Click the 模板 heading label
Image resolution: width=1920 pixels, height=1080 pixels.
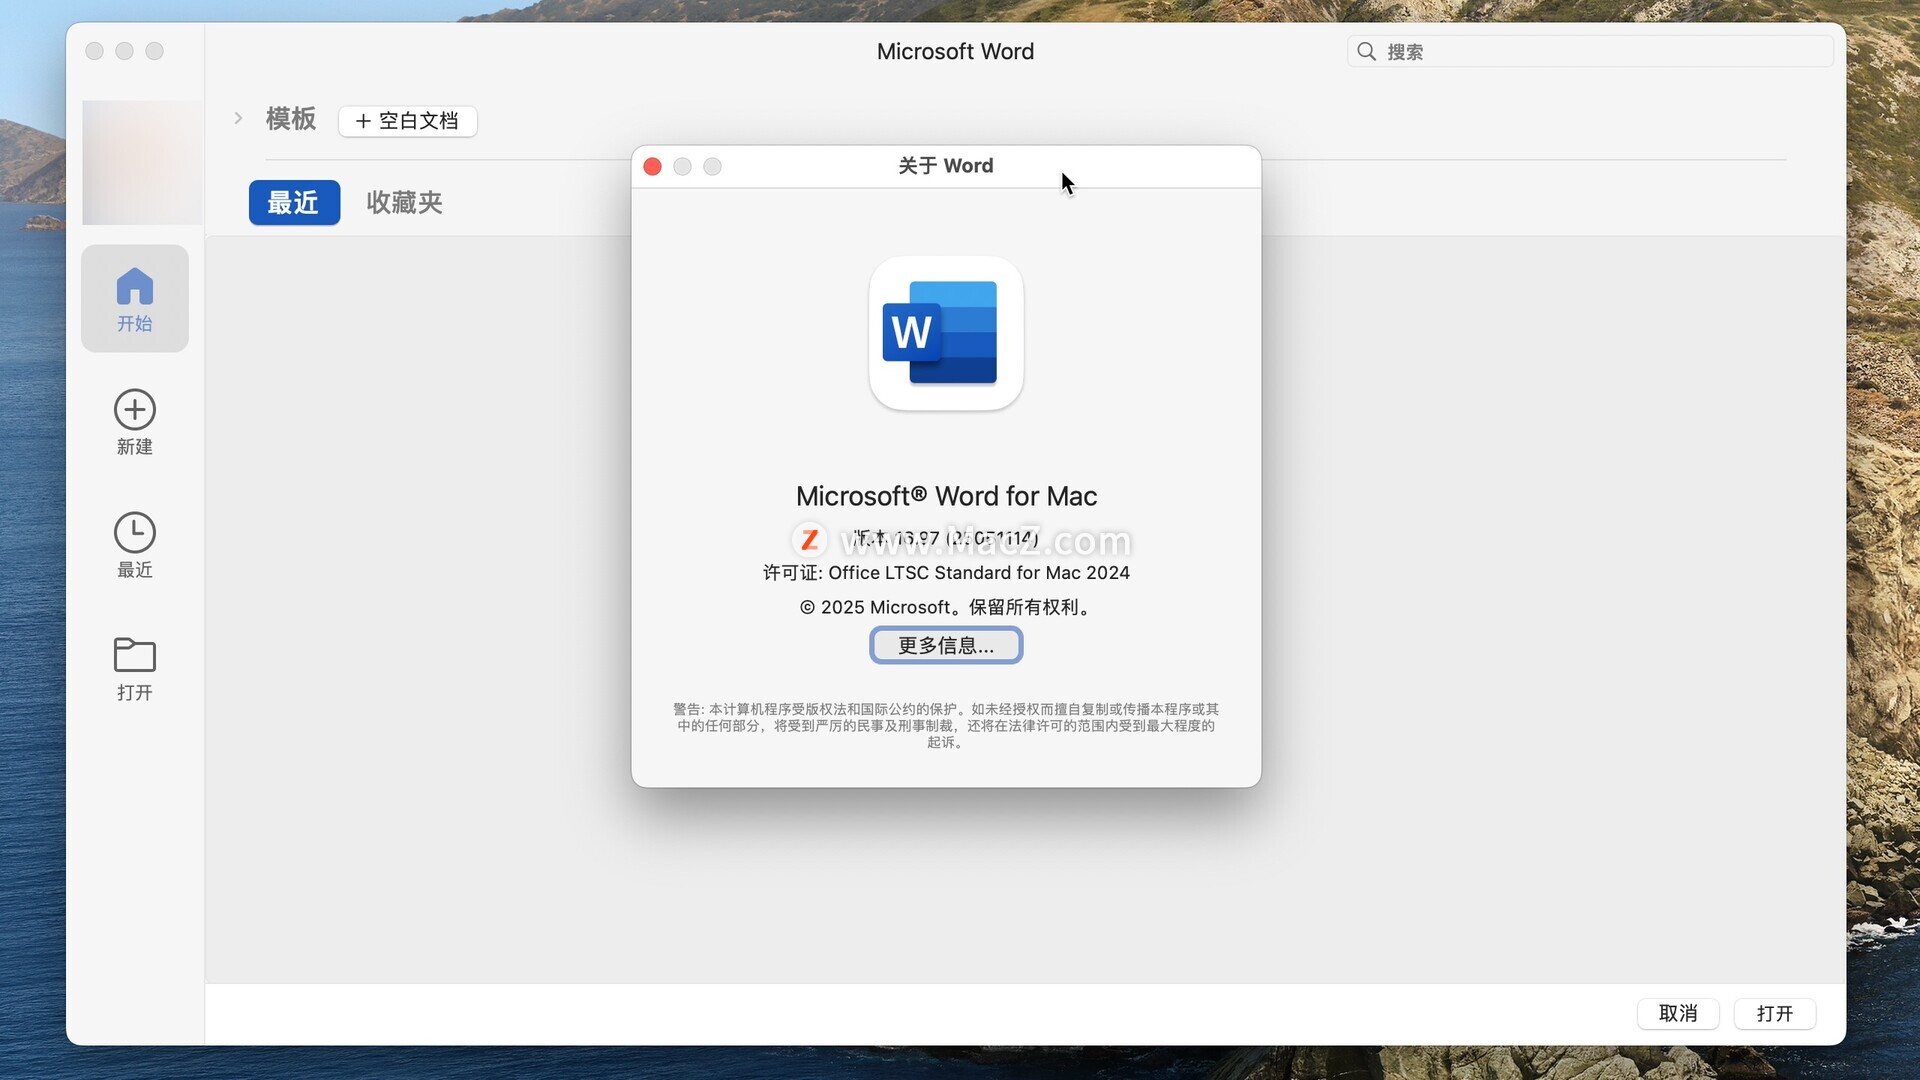coord(291,119)
